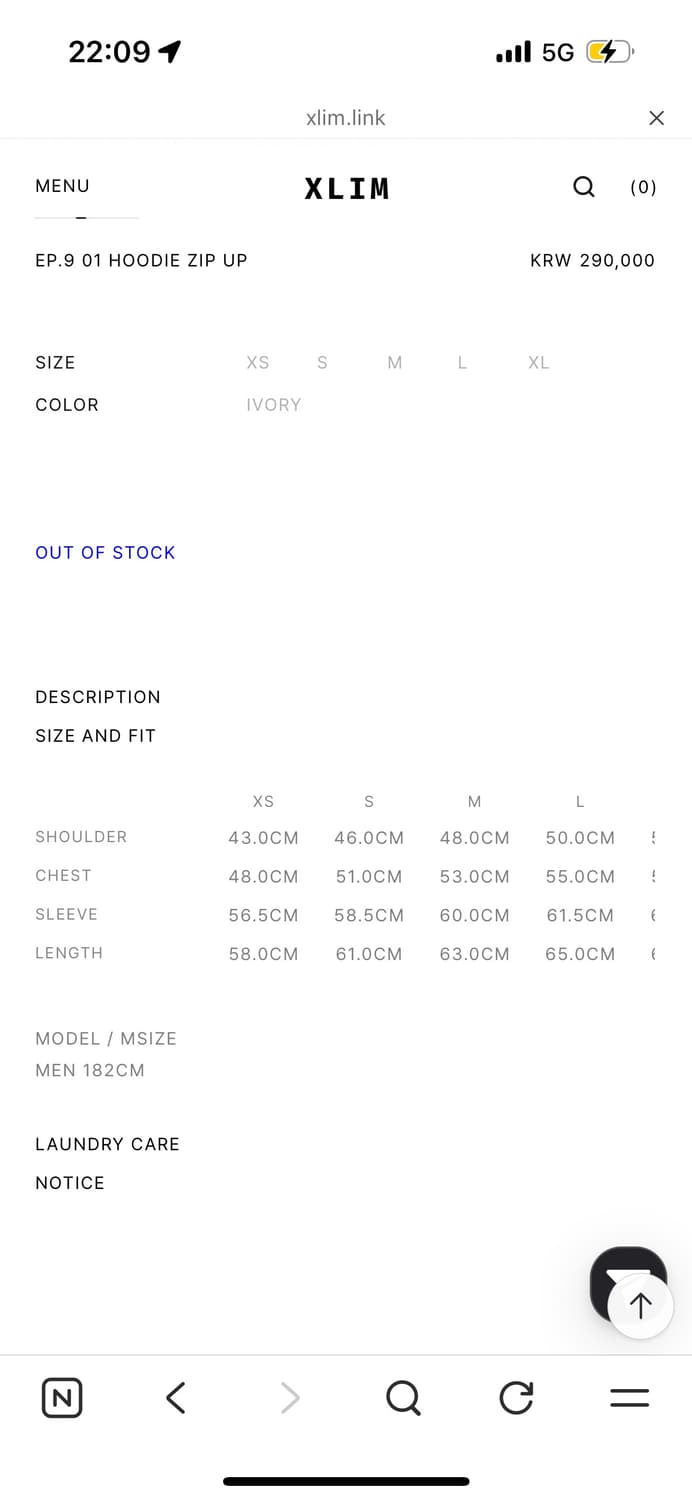This screenshot has width=692, height=1500.
Task: Tap the bottom toolbar search icon
Action: click(x=403, y=1397)
